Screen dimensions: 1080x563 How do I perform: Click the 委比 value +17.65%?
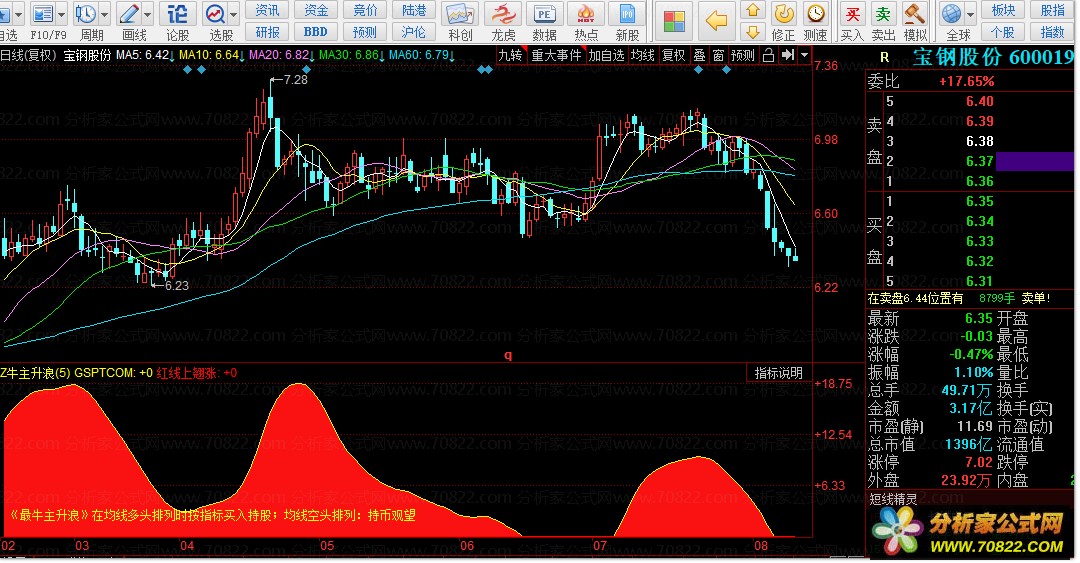pyautogui.click(x=966, y=81)
